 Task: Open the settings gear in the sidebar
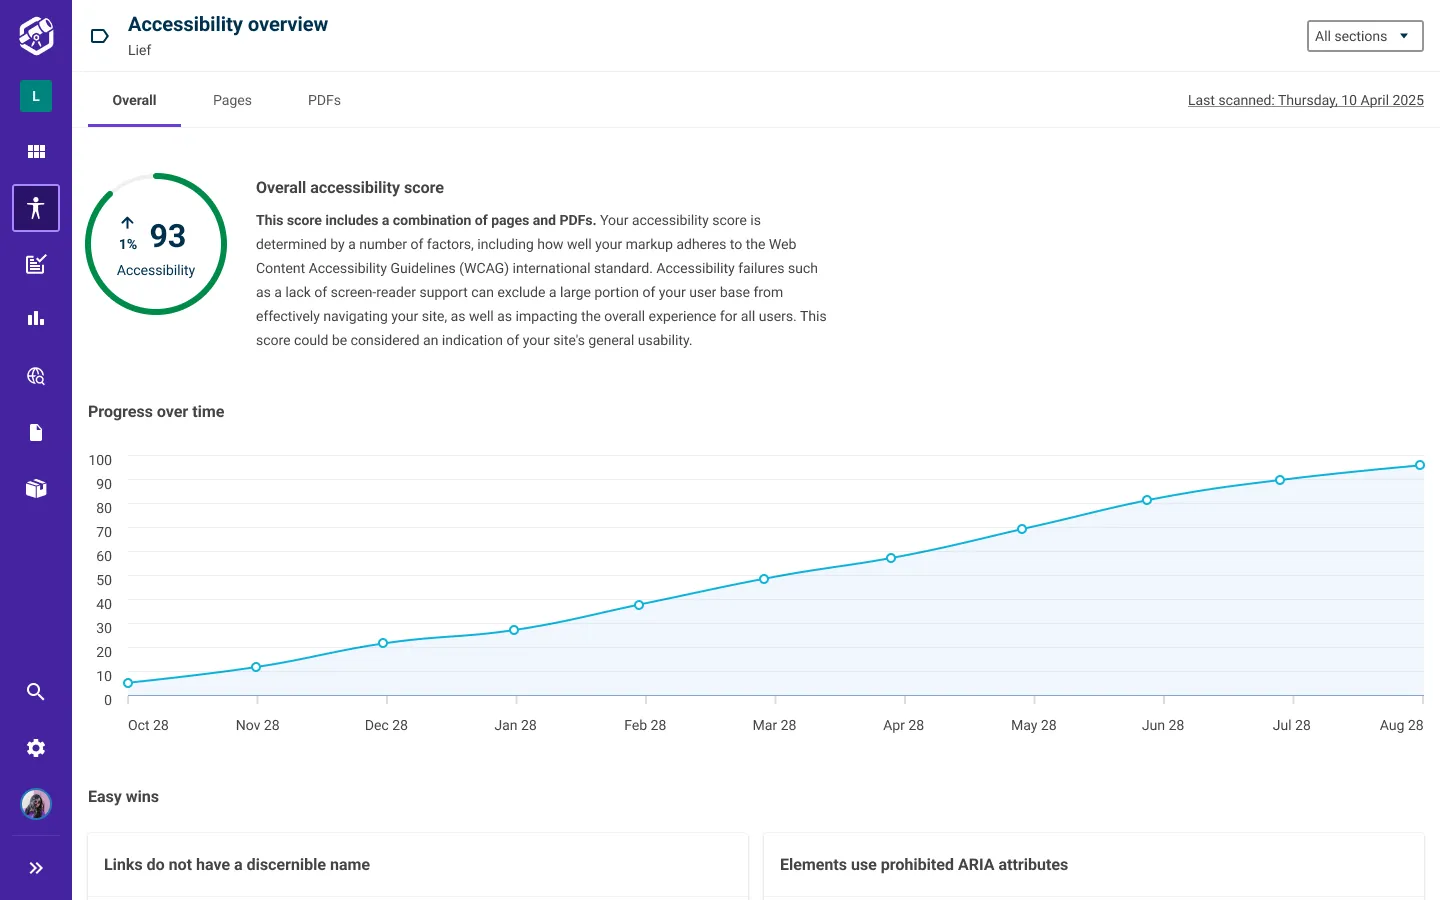click(x=35, y=747)
